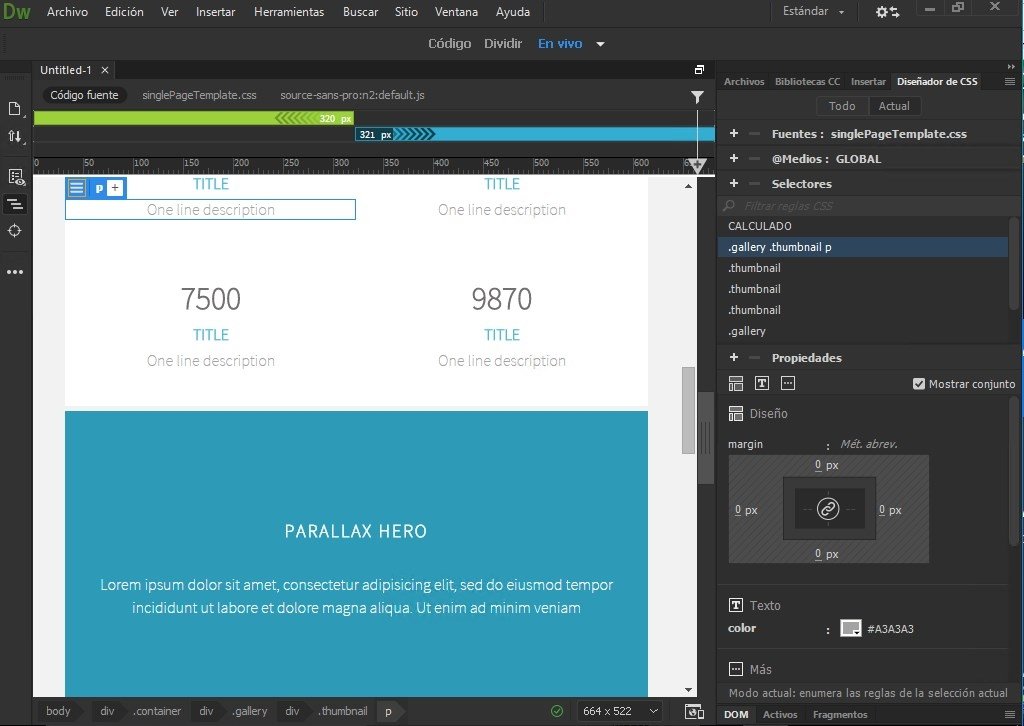Activate the Inspect crosshair icon
This screenshot has height=726, width=1024.
[x=14, y=230]
